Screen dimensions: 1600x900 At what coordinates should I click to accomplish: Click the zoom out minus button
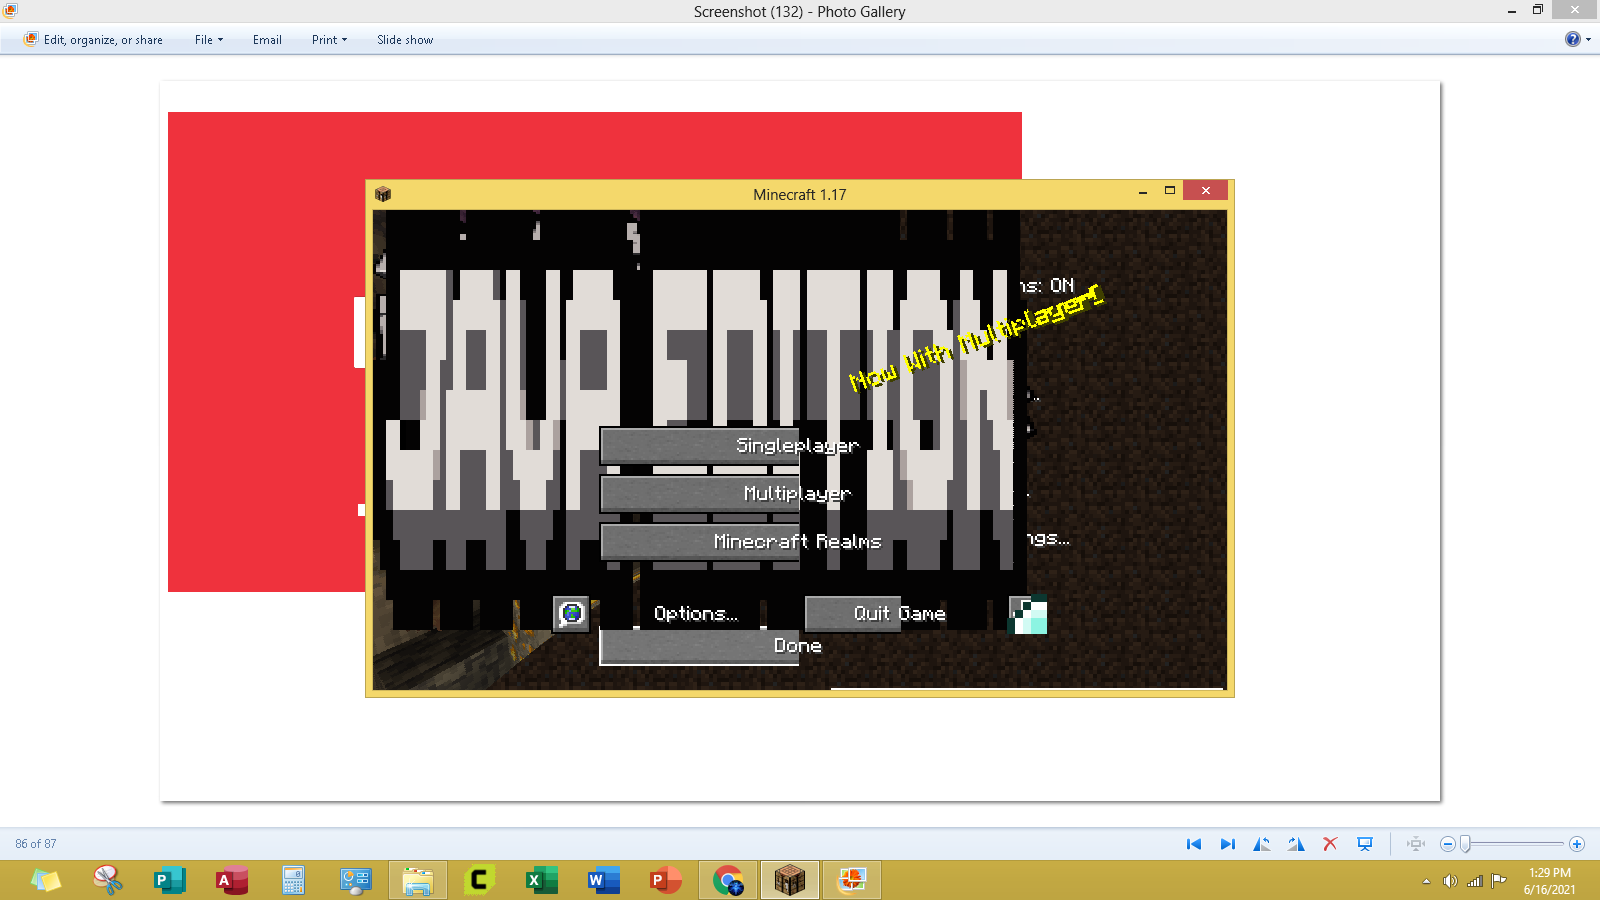point(1447,844)
